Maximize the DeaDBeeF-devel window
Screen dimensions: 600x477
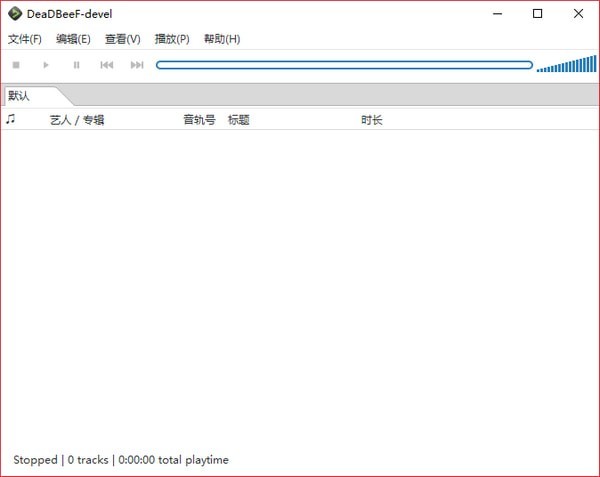[x=538, y=14]
